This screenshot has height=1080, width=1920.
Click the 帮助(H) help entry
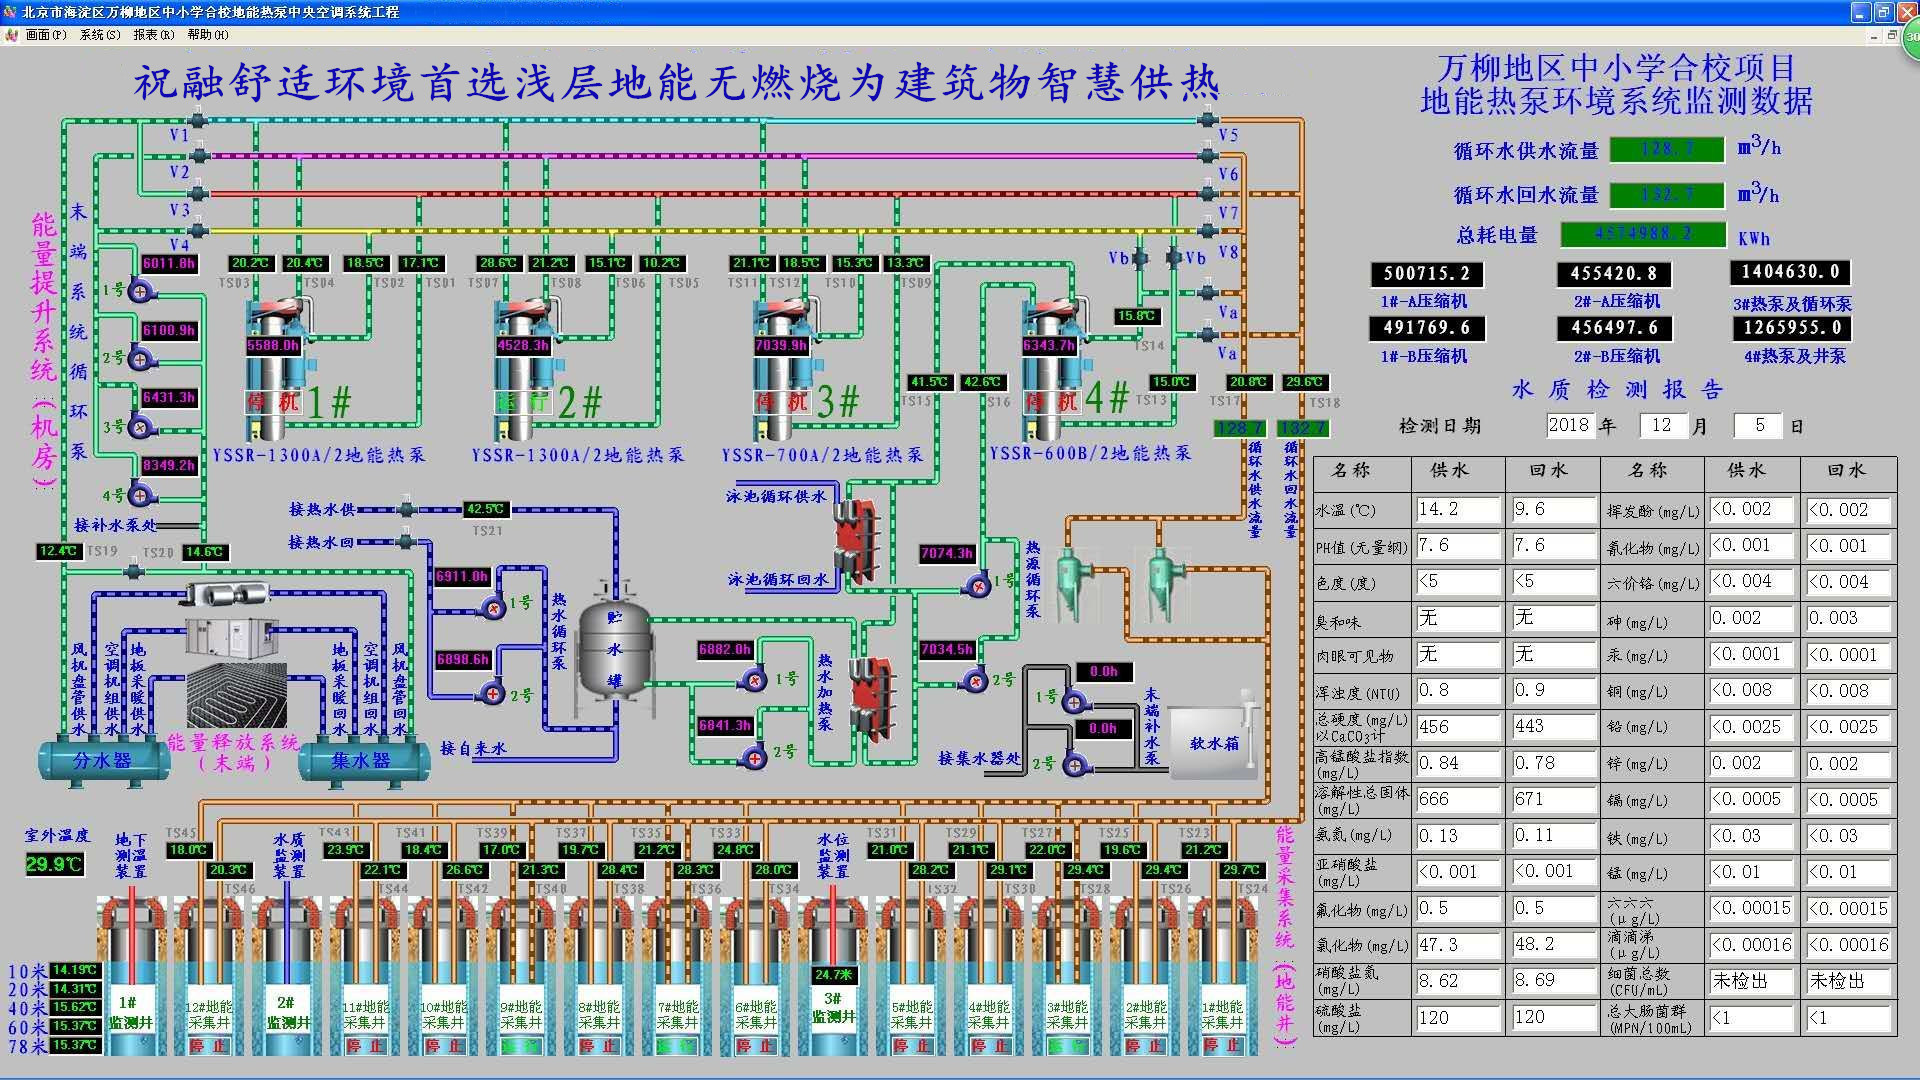207,33
